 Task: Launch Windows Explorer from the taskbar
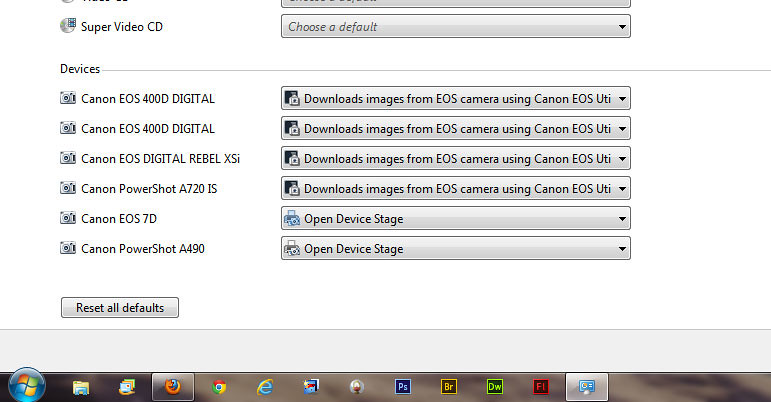click(x=81, y=386)
